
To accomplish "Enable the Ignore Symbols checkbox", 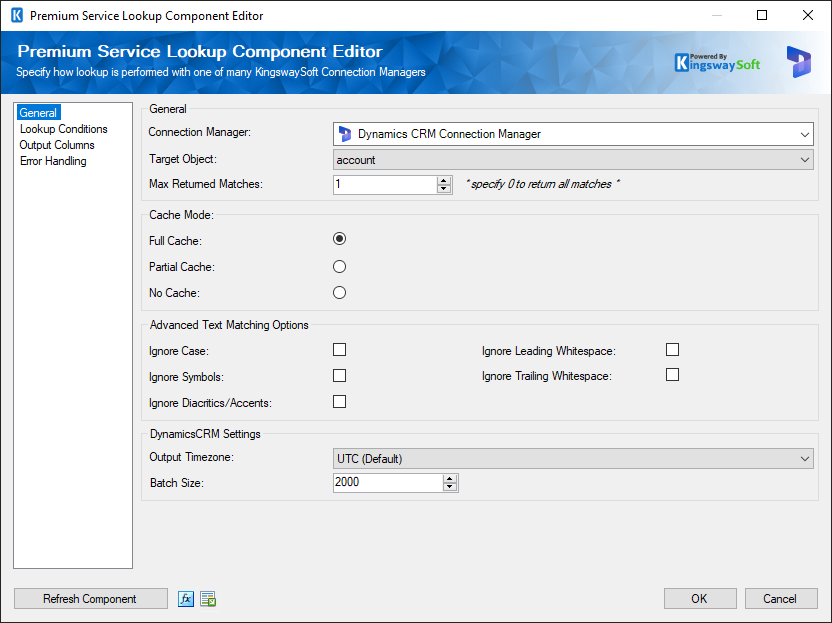I will click(x=340, y=376).
